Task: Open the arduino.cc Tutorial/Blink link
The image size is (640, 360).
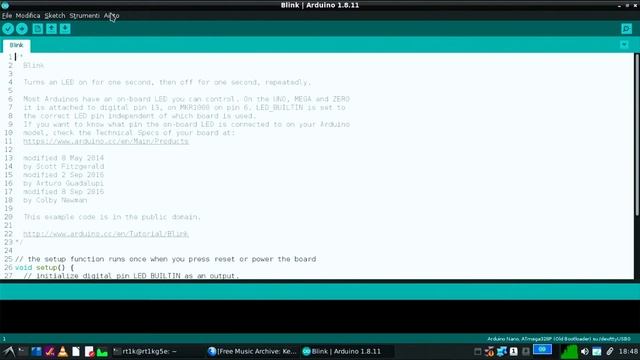Action: point(106,234)
